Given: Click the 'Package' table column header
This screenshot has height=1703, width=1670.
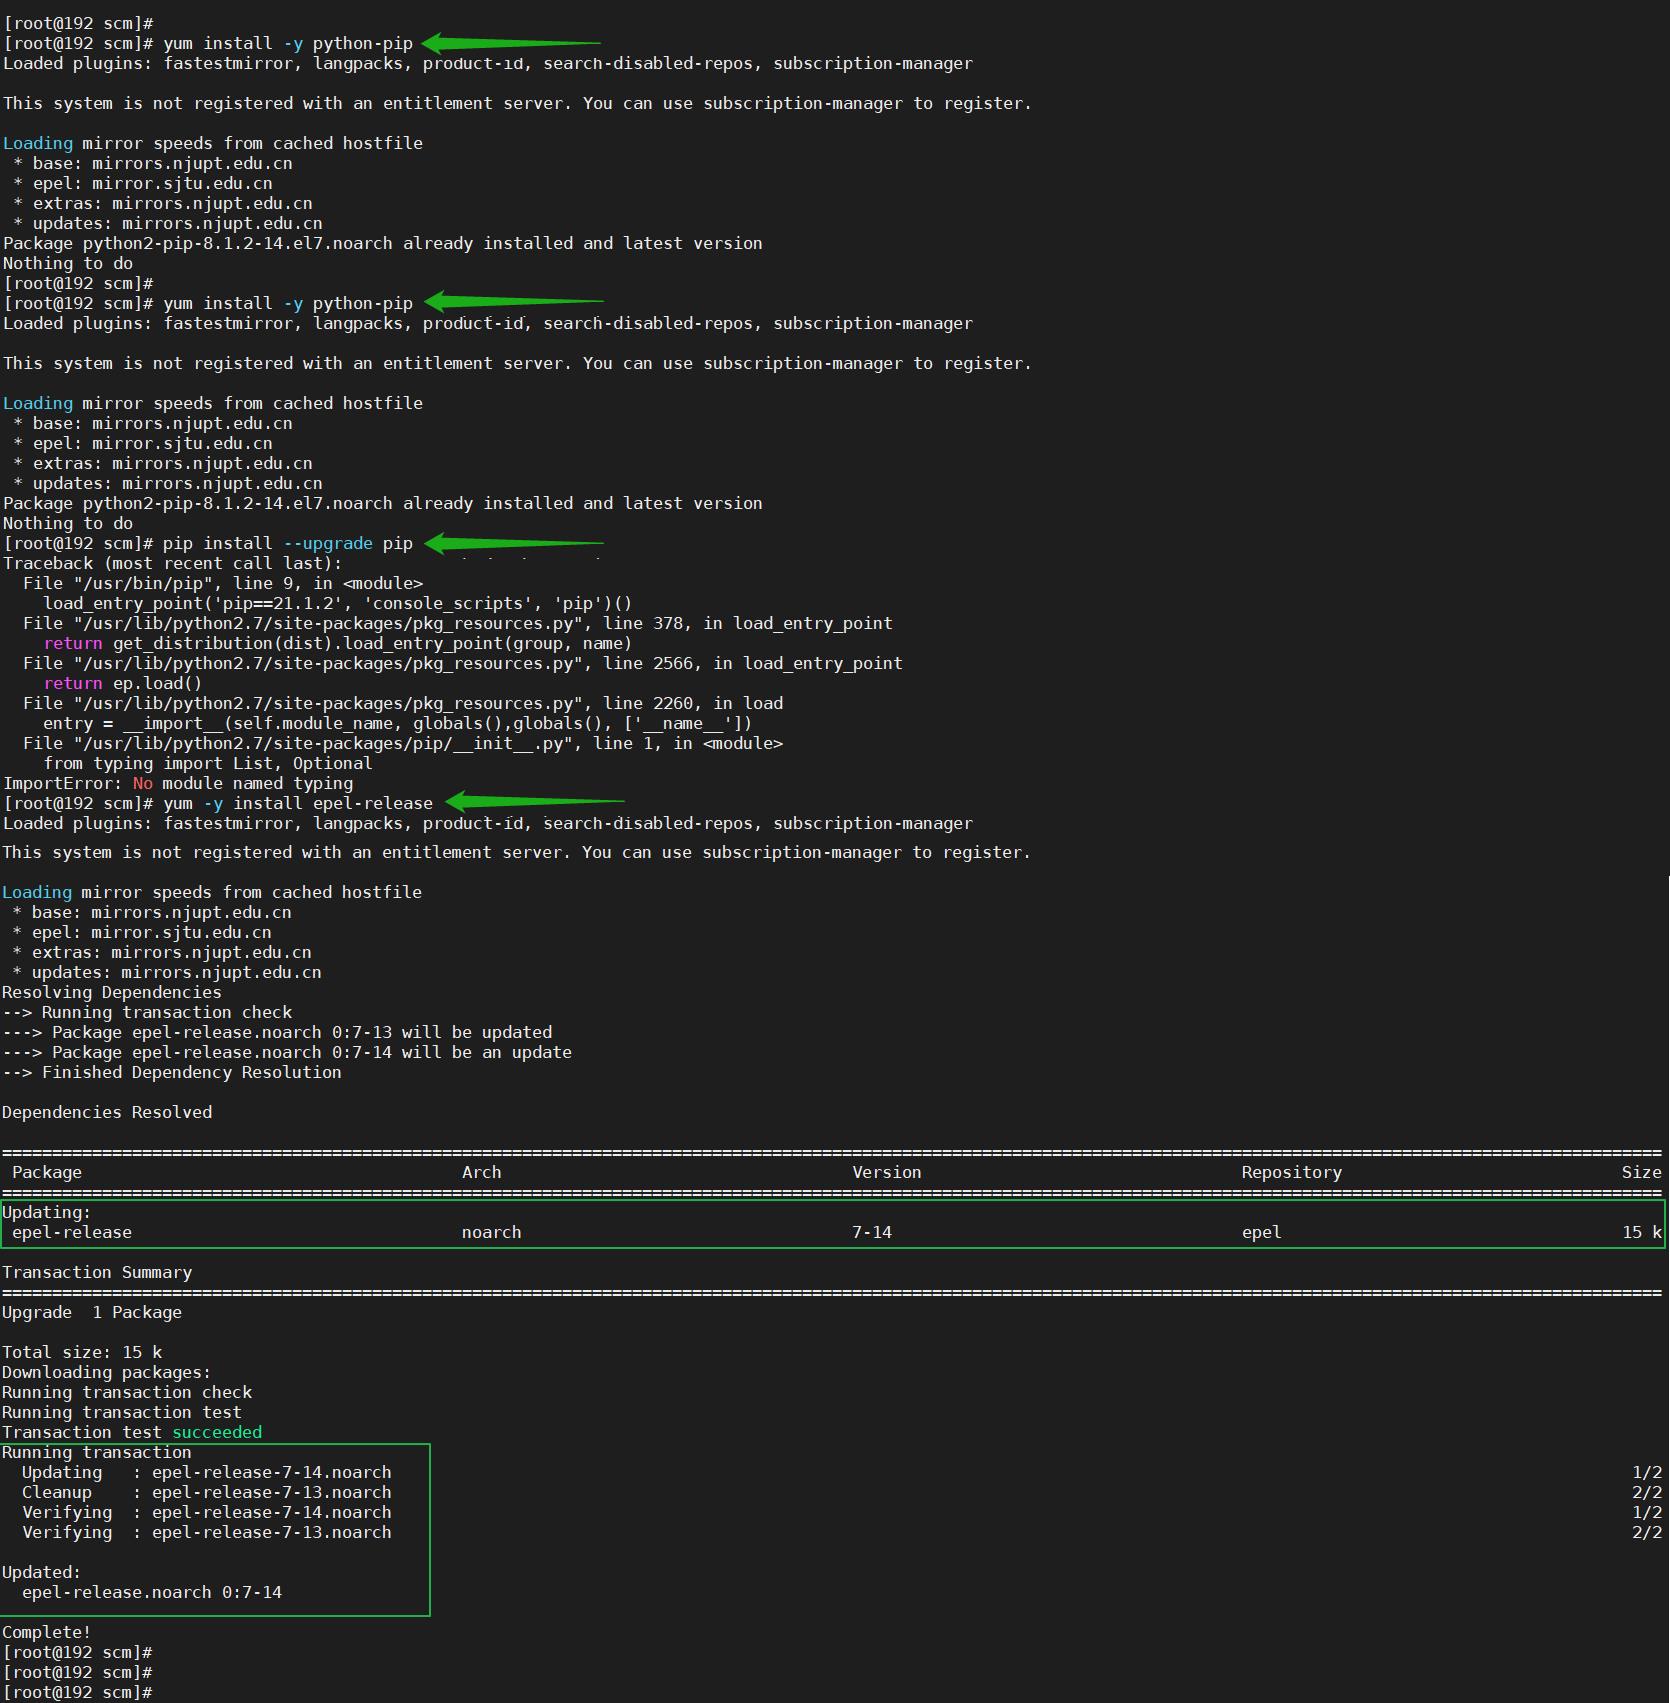Looking at the screenshot, I should [47, 1172].
